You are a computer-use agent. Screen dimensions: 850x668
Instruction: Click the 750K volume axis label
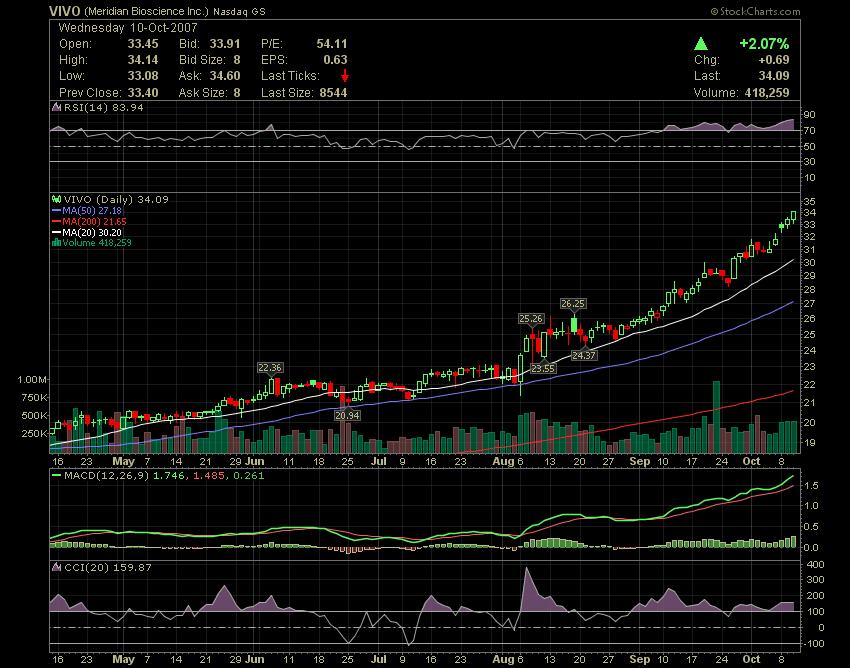pos(35,397)
